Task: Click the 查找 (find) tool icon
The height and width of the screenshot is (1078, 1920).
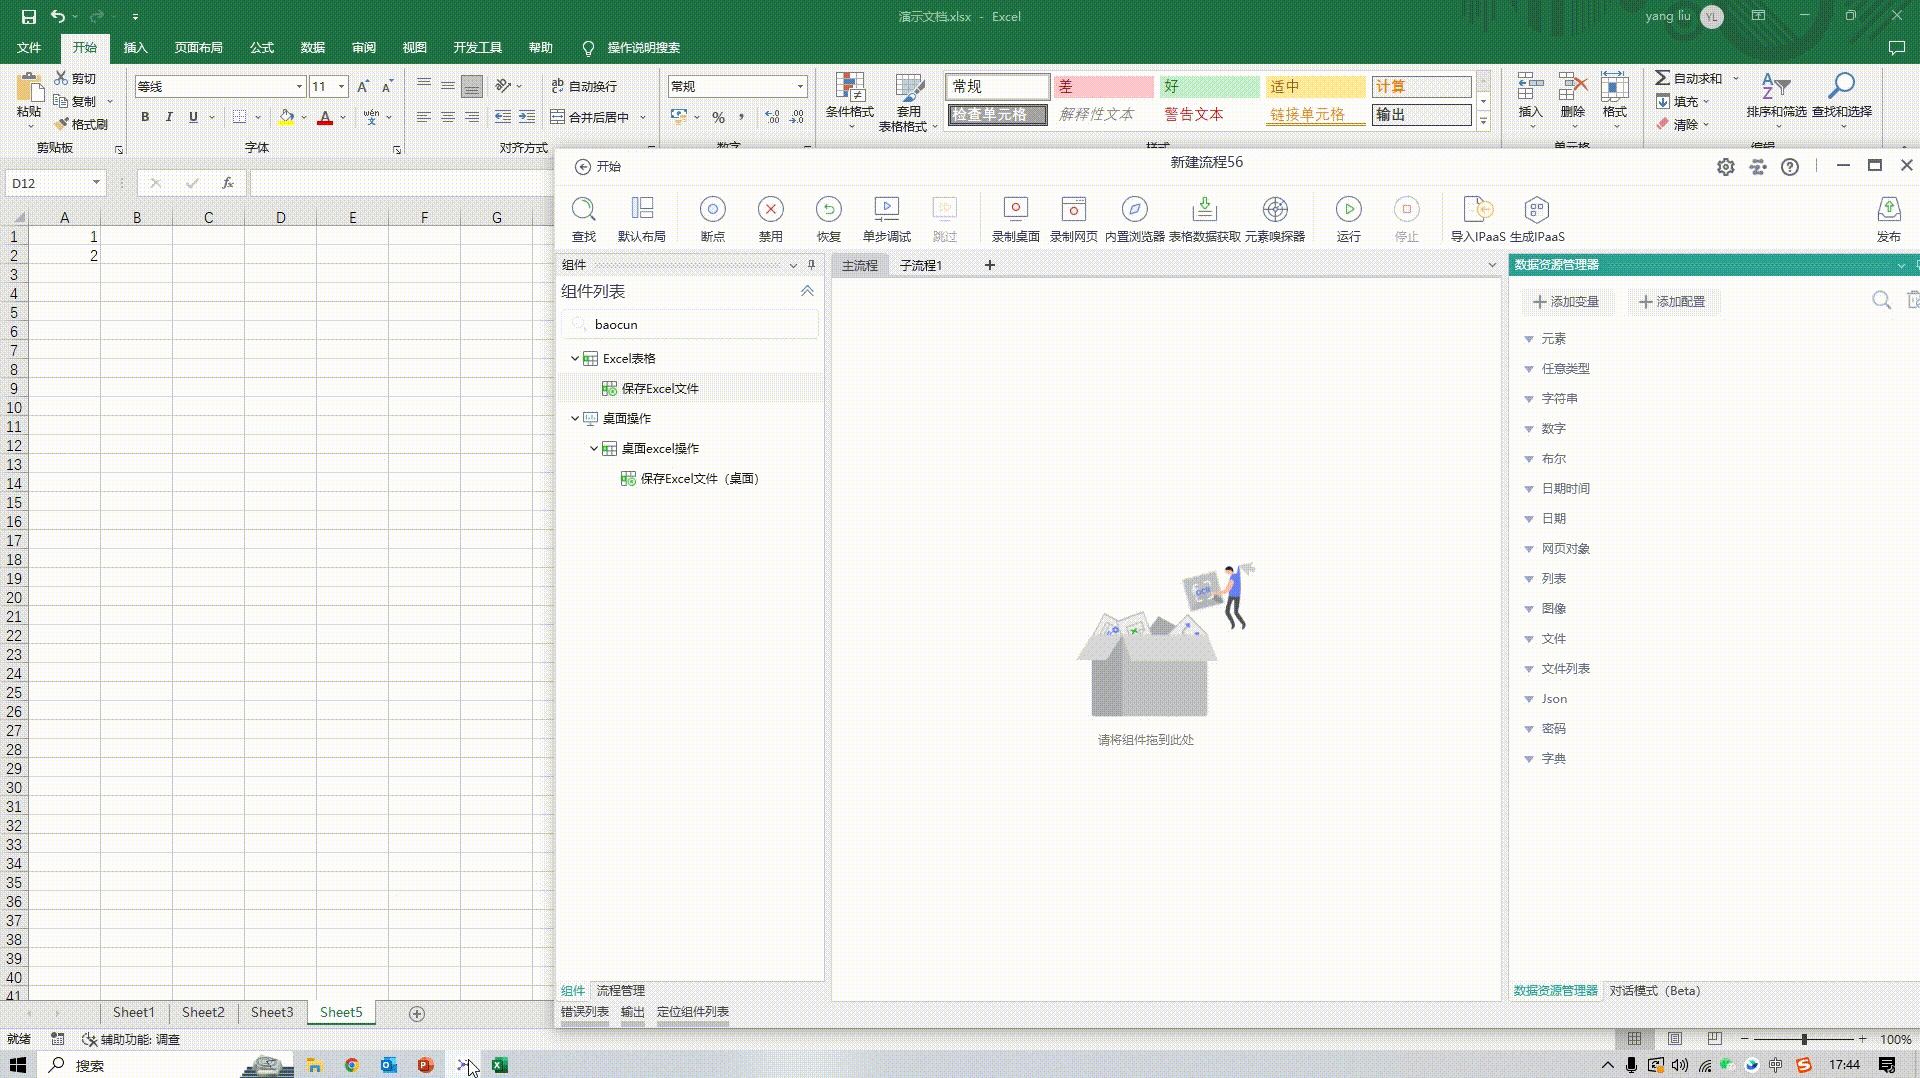Action: [583, 209]
